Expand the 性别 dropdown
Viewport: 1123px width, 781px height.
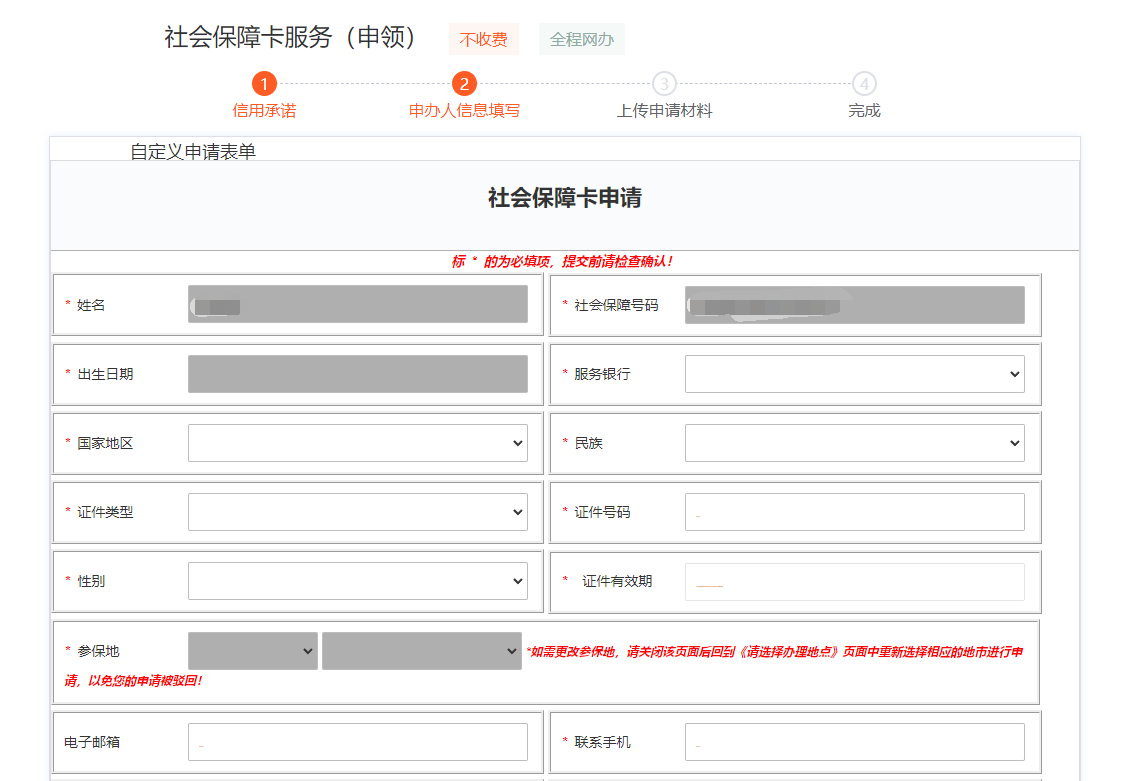pyautogui.click(x=357, y=581)
